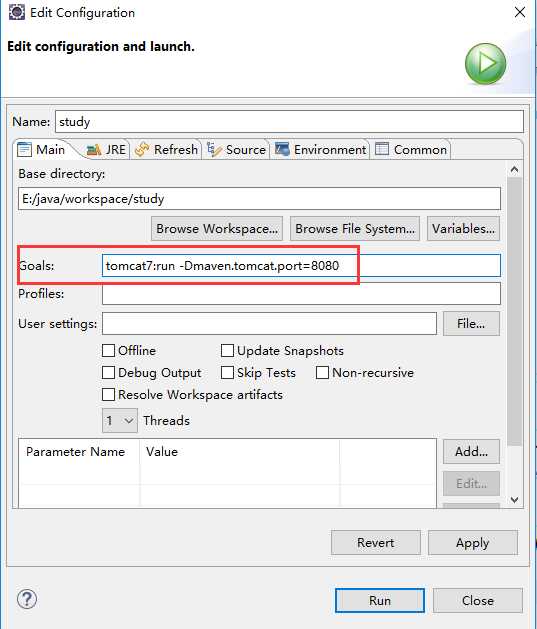
Task: Open the Threads count dropdown
Action: [x=120, y=420]
